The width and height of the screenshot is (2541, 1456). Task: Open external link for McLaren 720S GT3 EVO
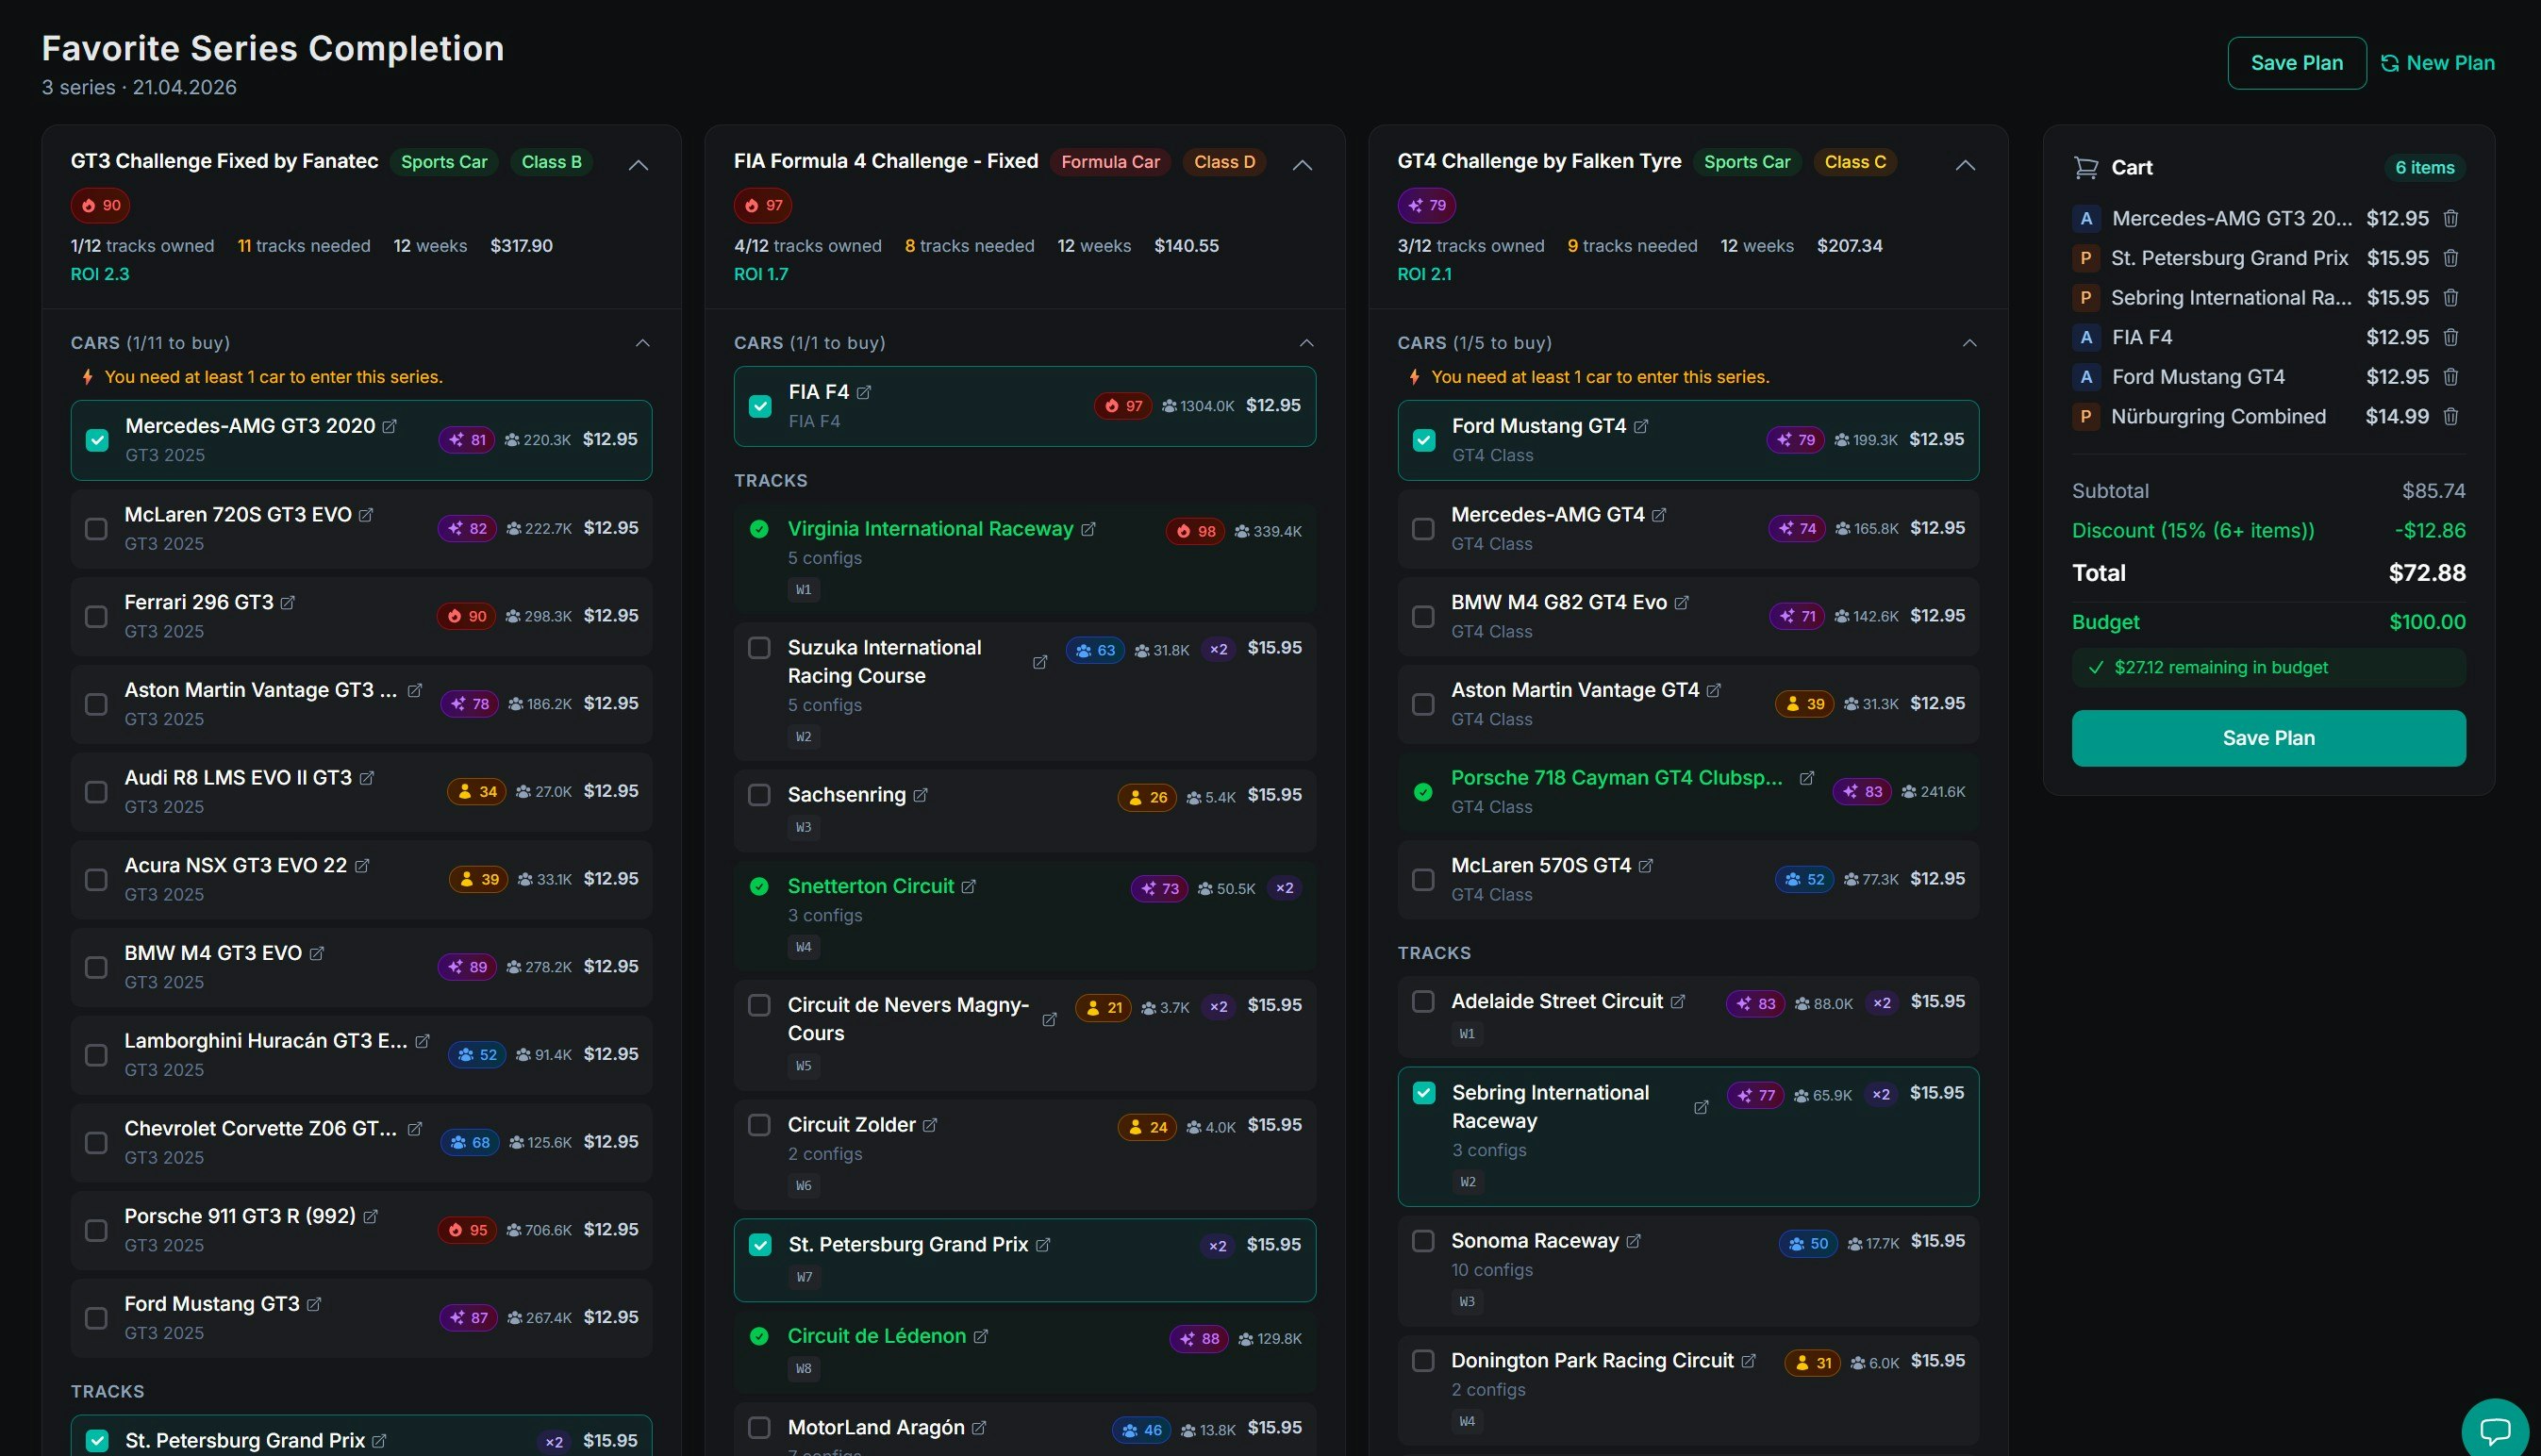(x=366, y=515)
